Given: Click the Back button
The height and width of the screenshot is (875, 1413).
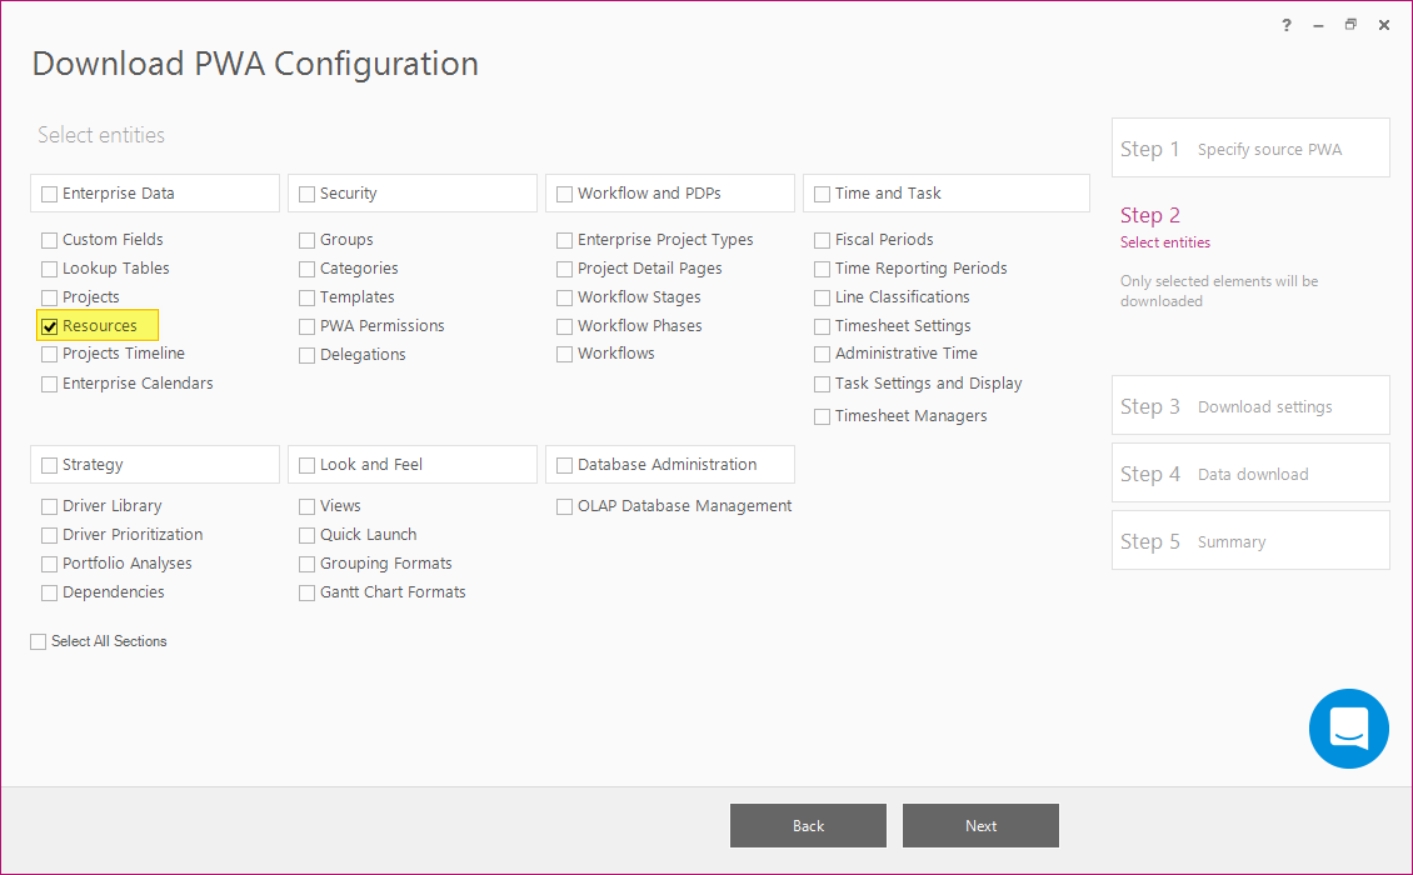Looking at the screenshot, I should tap(808, 826).
